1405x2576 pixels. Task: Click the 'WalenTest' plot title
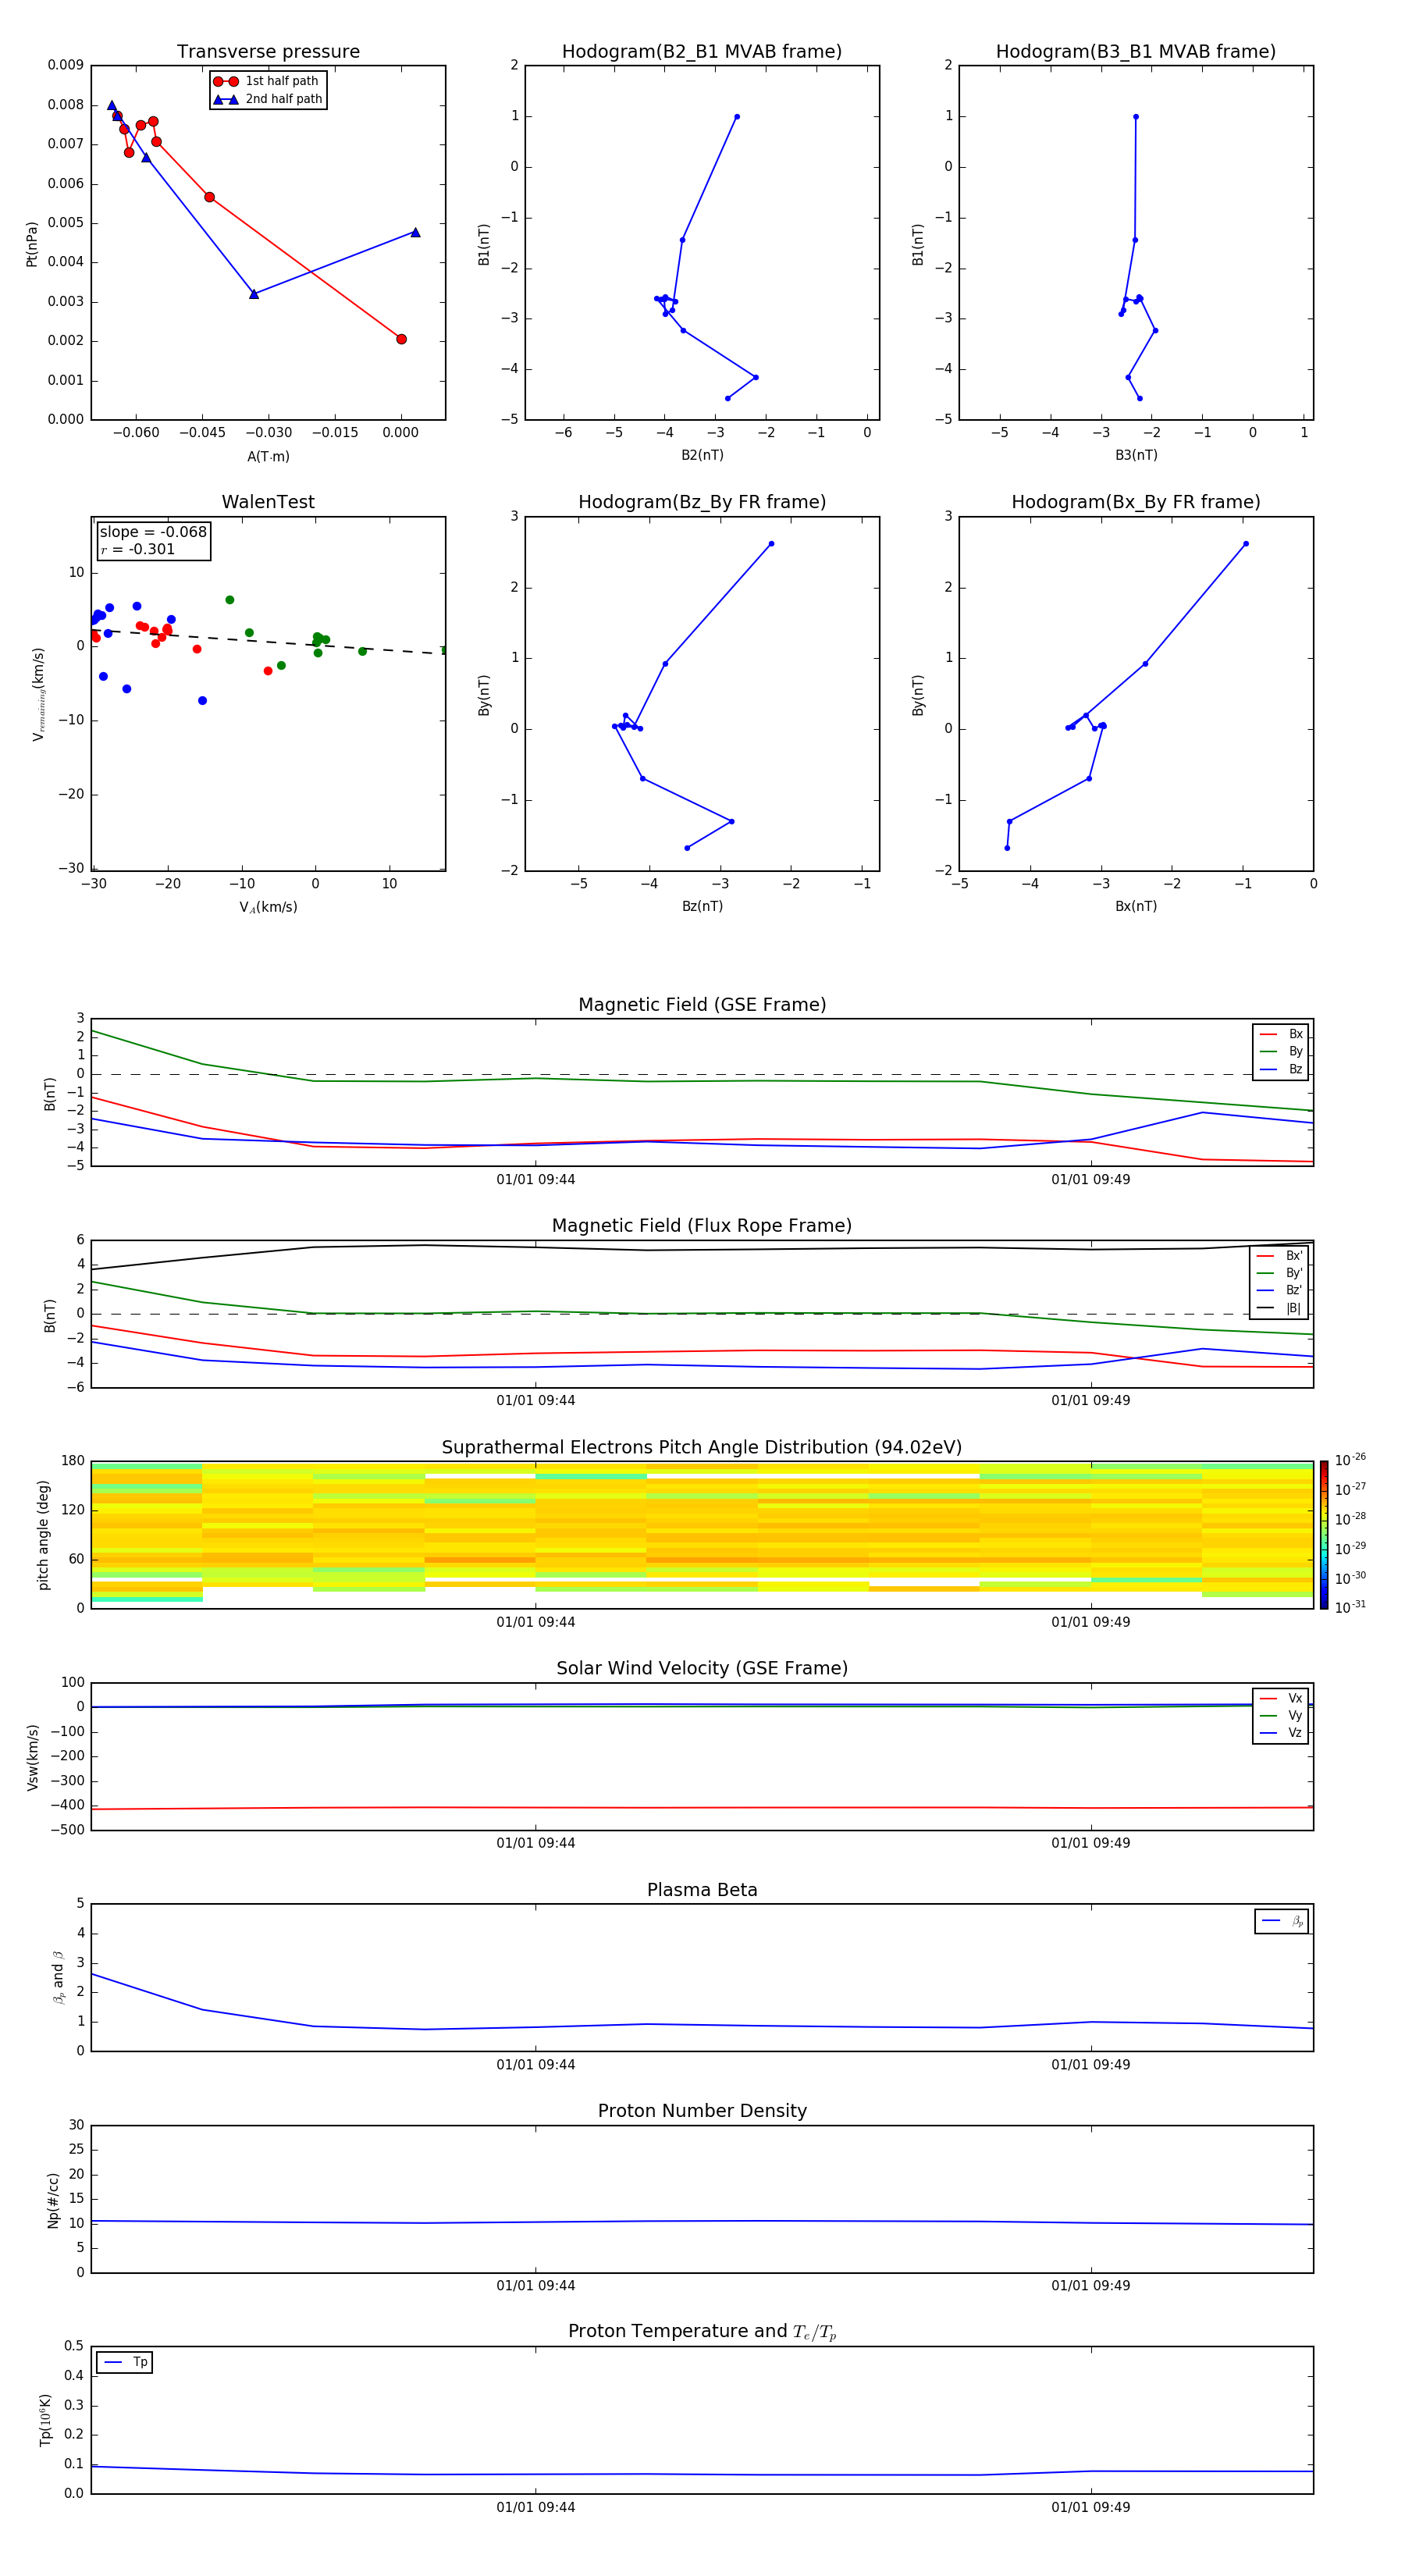[x=268, y=502]
